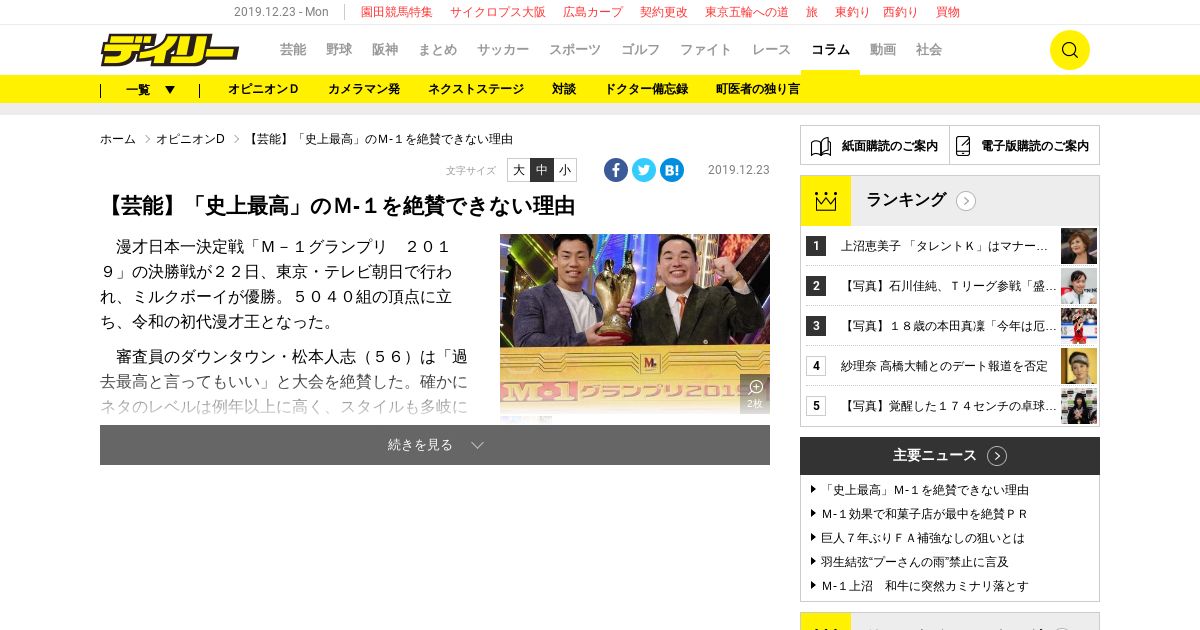
Task: Open the 西釣り top link
Action: 901,12
